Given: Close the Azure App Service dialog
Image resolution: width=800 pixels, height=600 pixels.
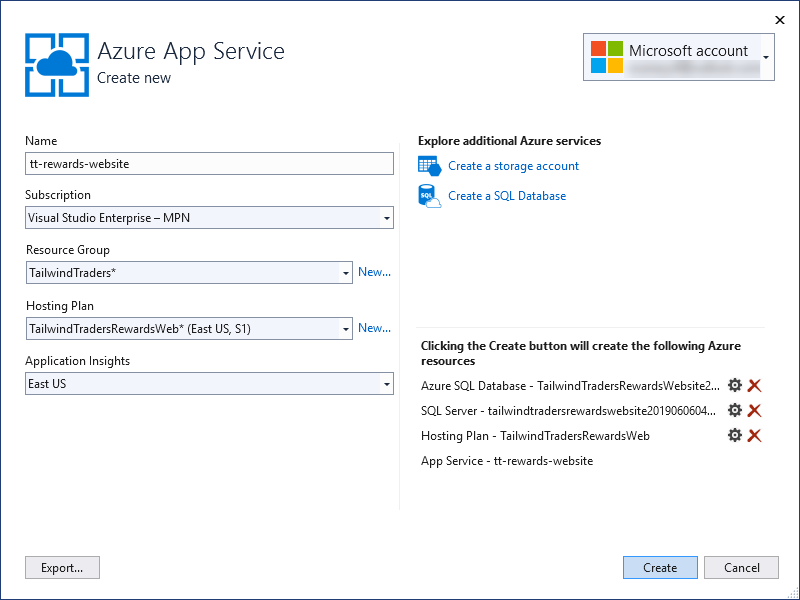Looking at the screenshot, I should click(780, 20).
